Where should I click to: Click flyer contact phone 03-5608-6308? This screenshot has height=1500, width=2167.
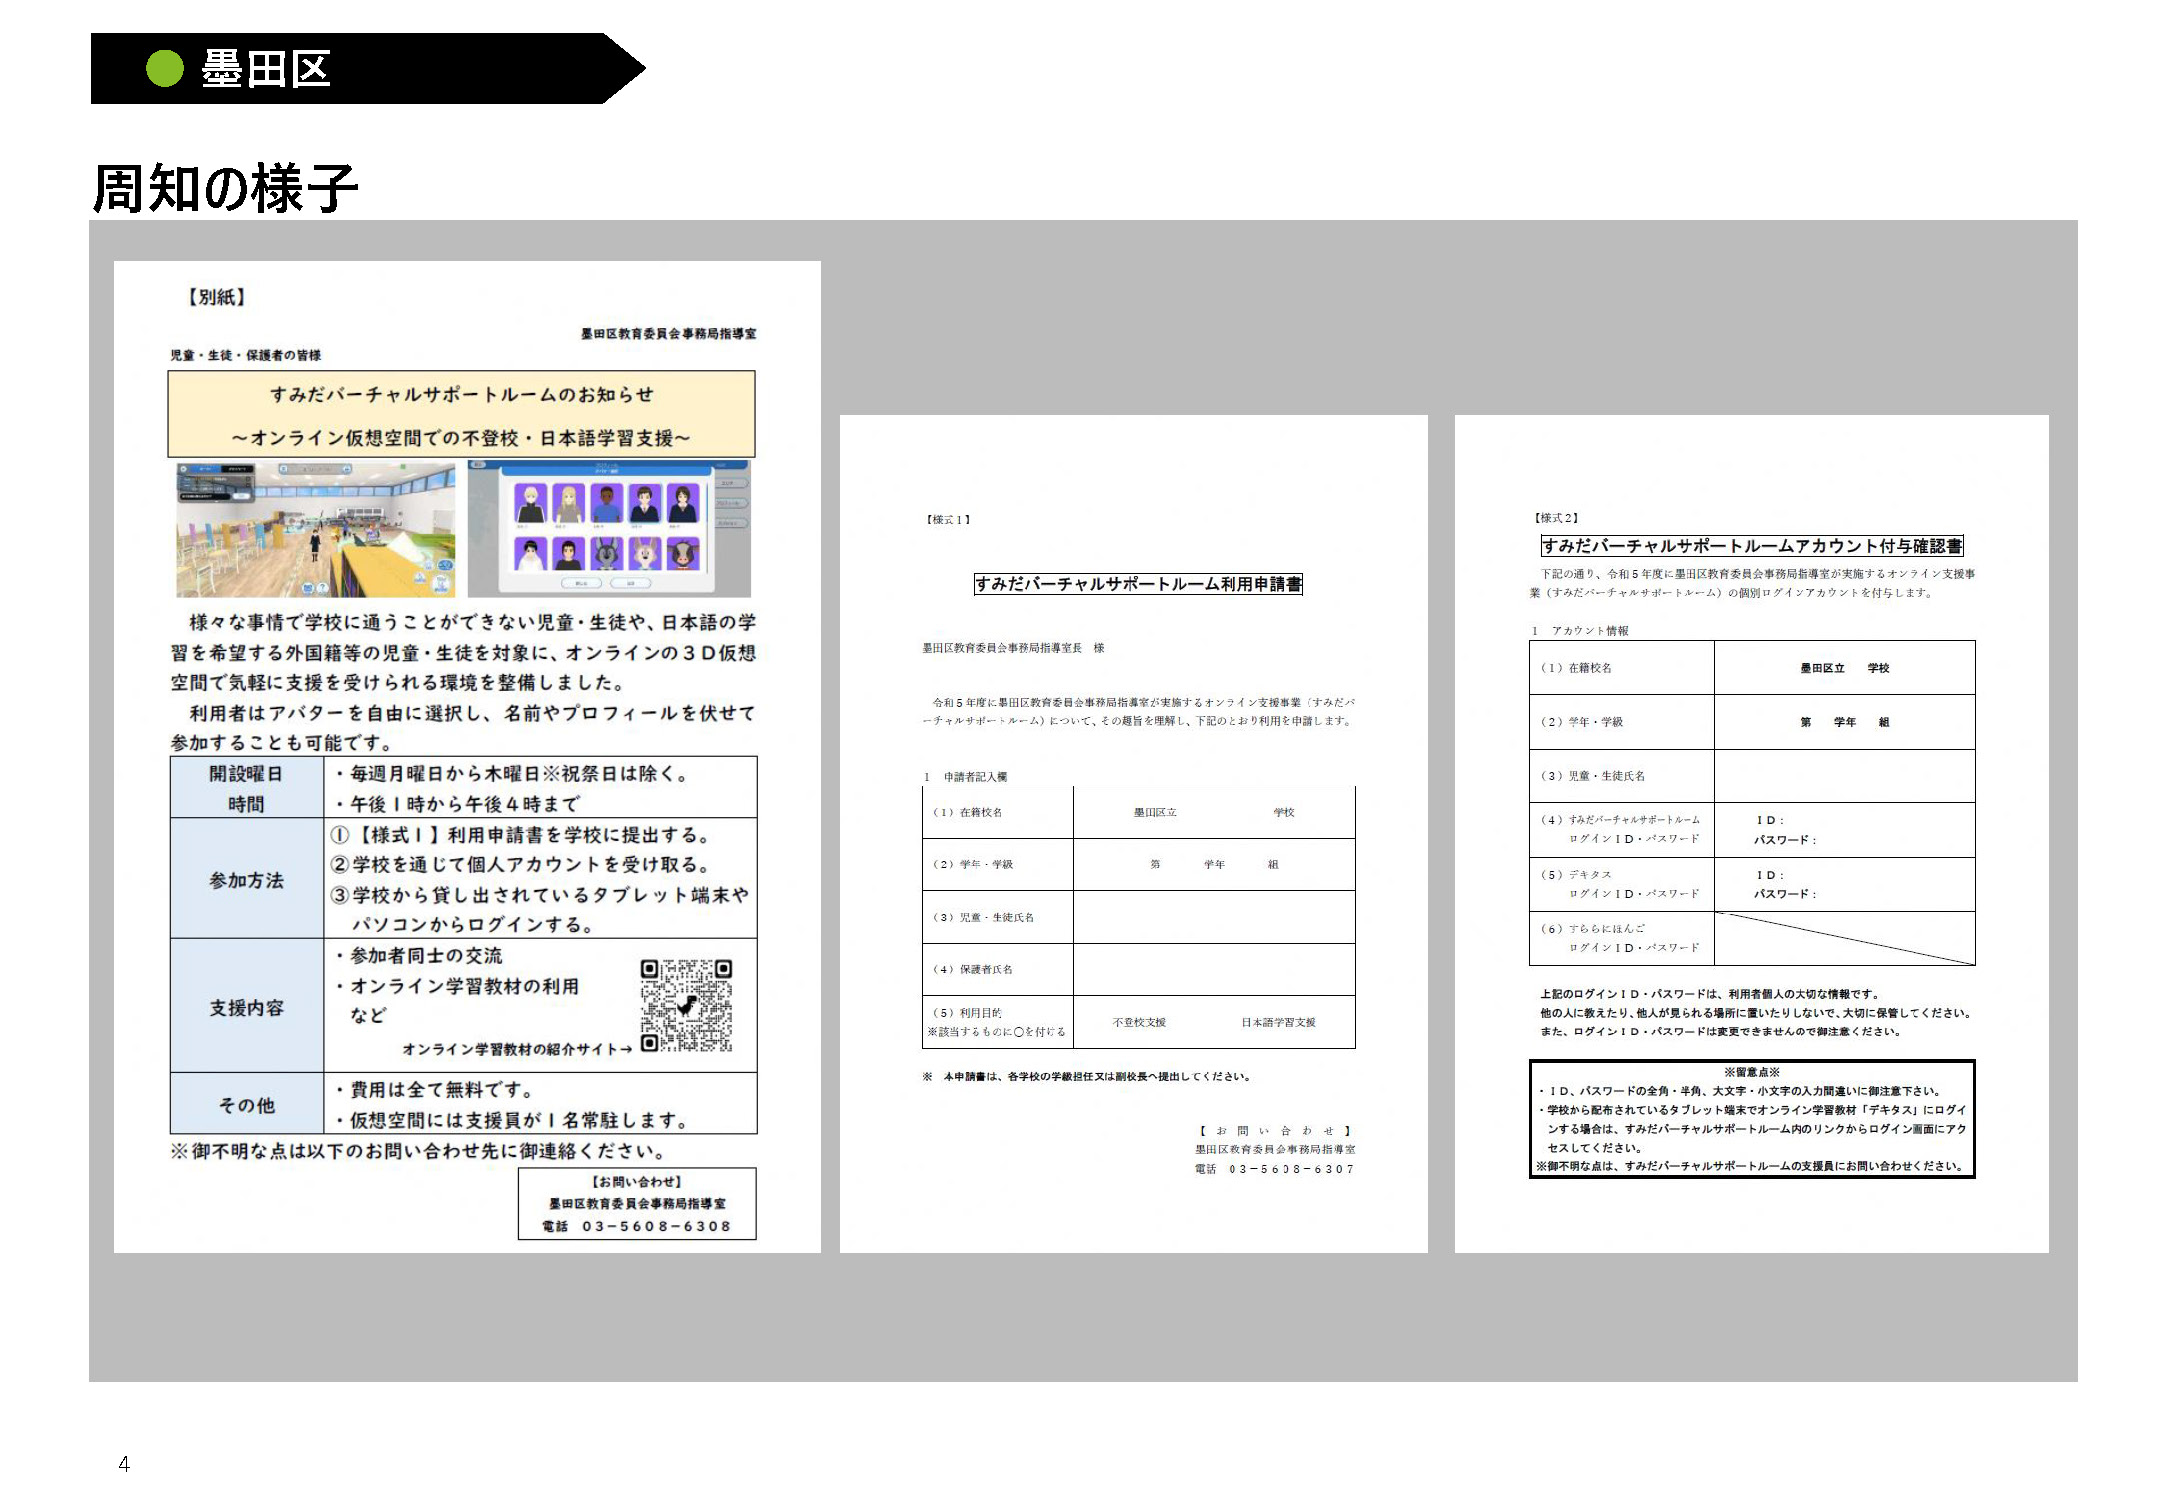click(x=656, y=1226)
